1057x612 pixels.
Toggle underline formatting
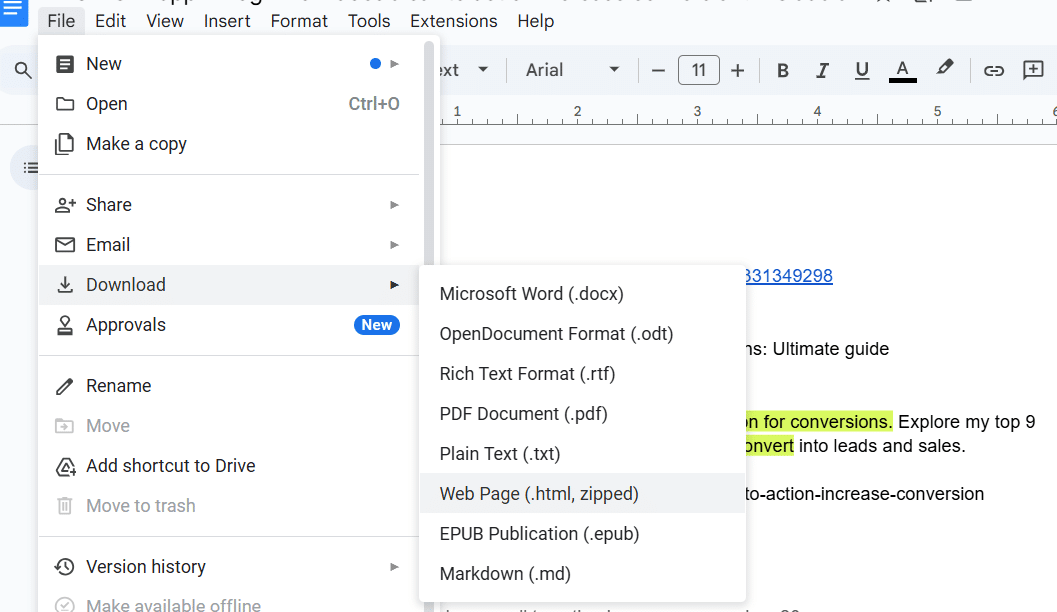tap(862, 70)
